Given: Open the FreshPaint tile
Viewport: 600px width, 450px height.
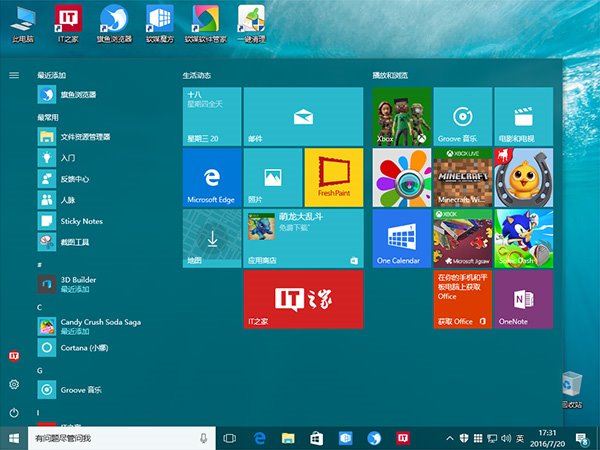Looking at the screenshot, I should point(332,178).
